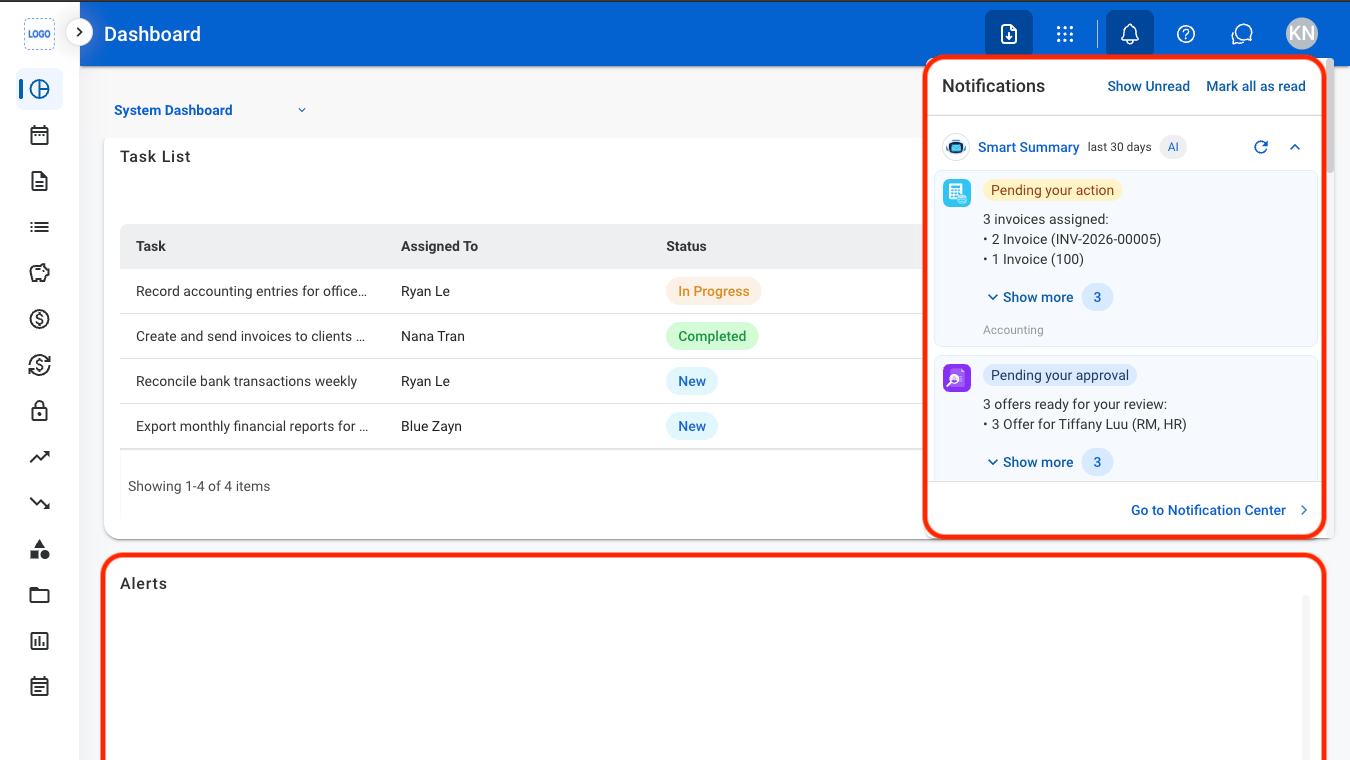The width and height of the screenshot is (1350, 760).
Task: Collapse the Smart Summary section
Action: tap(1295, 147)
